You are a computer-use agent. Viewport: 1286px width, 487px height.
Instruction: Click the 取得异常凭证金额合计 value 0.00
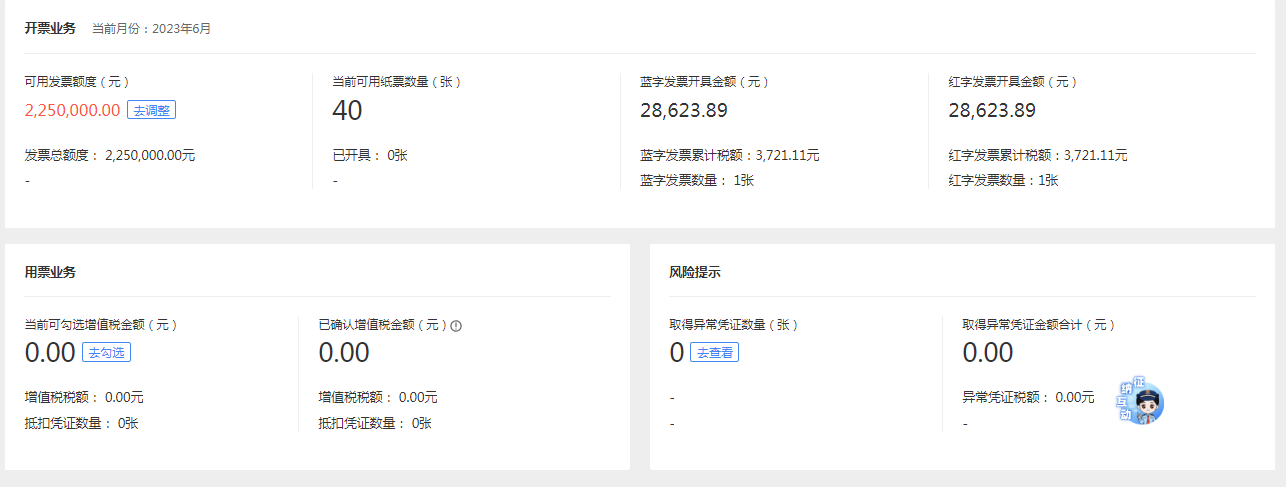[x=988, y=352]
